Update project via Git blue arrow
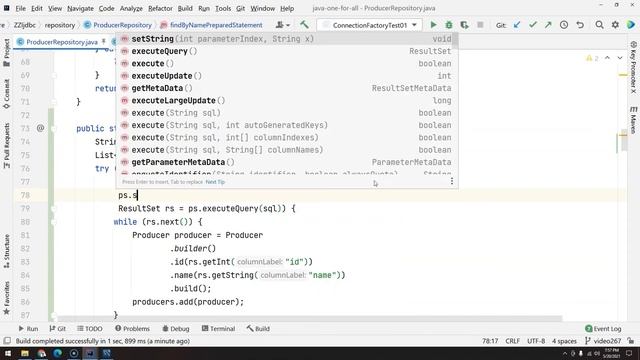 click(x=517, y=25)
